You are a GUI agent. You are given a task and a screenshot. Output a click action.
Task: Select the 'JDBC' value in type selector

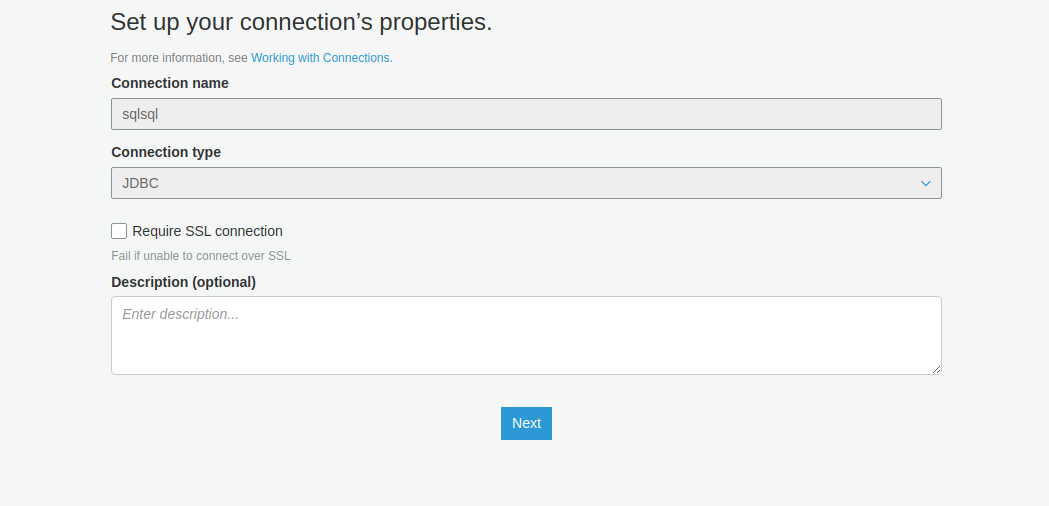coord(140,183)
